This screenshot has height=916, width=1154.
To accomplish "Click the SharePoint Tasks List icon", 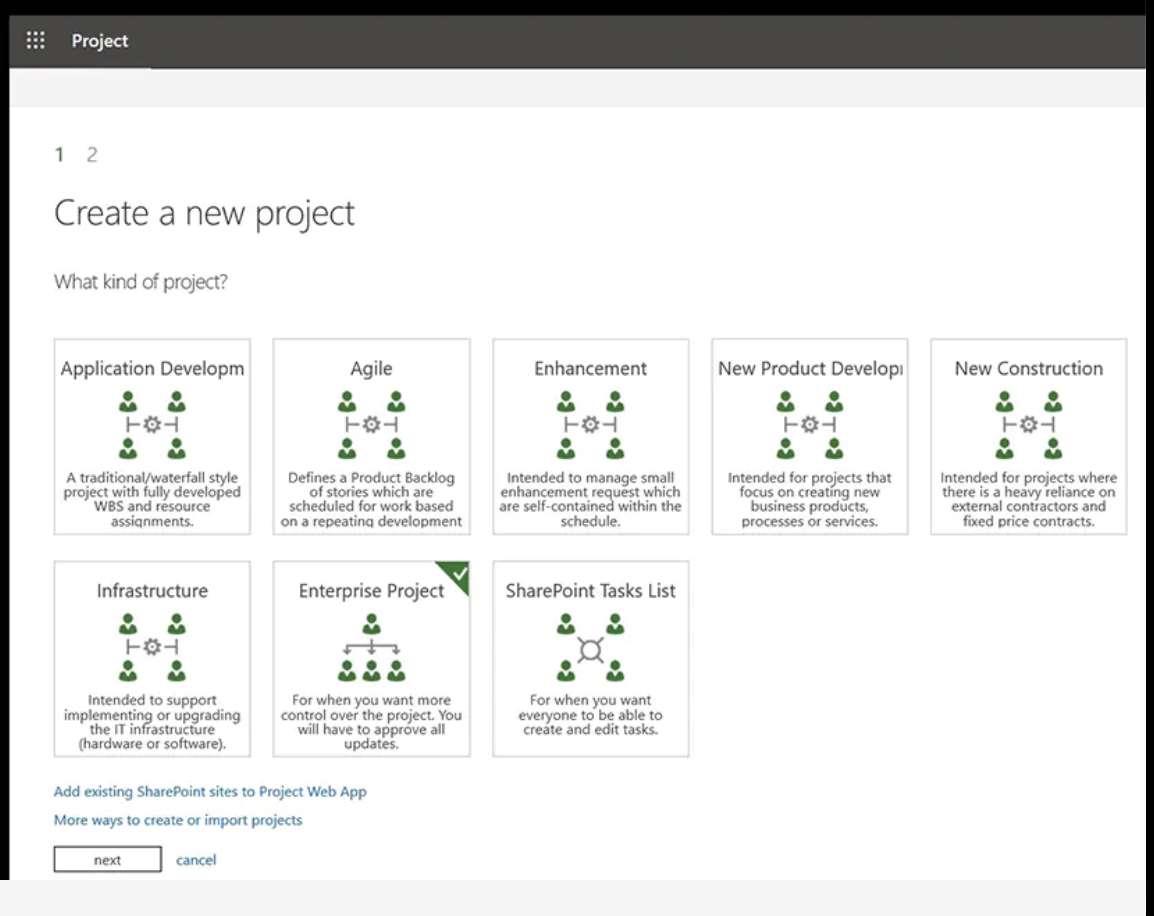I will [590, 647].
